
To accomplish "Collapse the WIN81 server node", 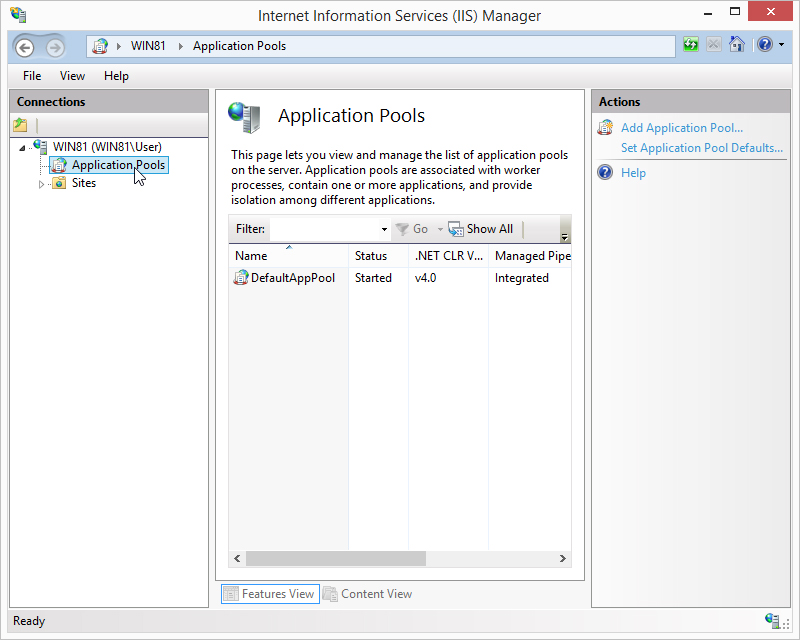I will (x=22, y=148).
